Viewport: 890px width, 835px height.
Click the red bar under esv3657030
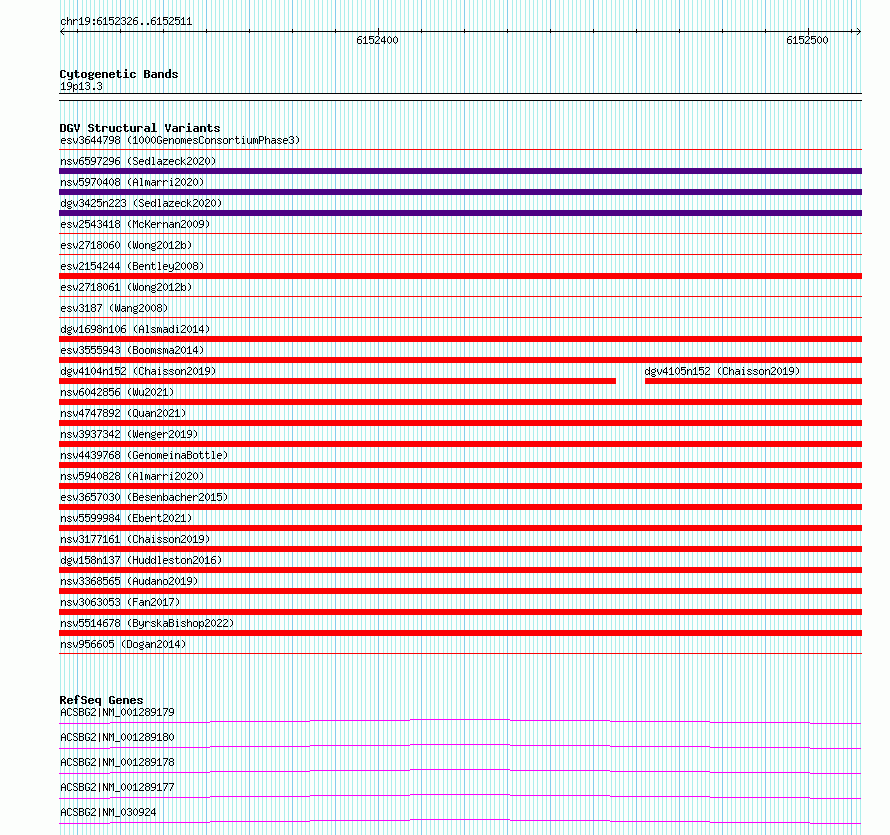pyautogui.click(x=460, y=507)
